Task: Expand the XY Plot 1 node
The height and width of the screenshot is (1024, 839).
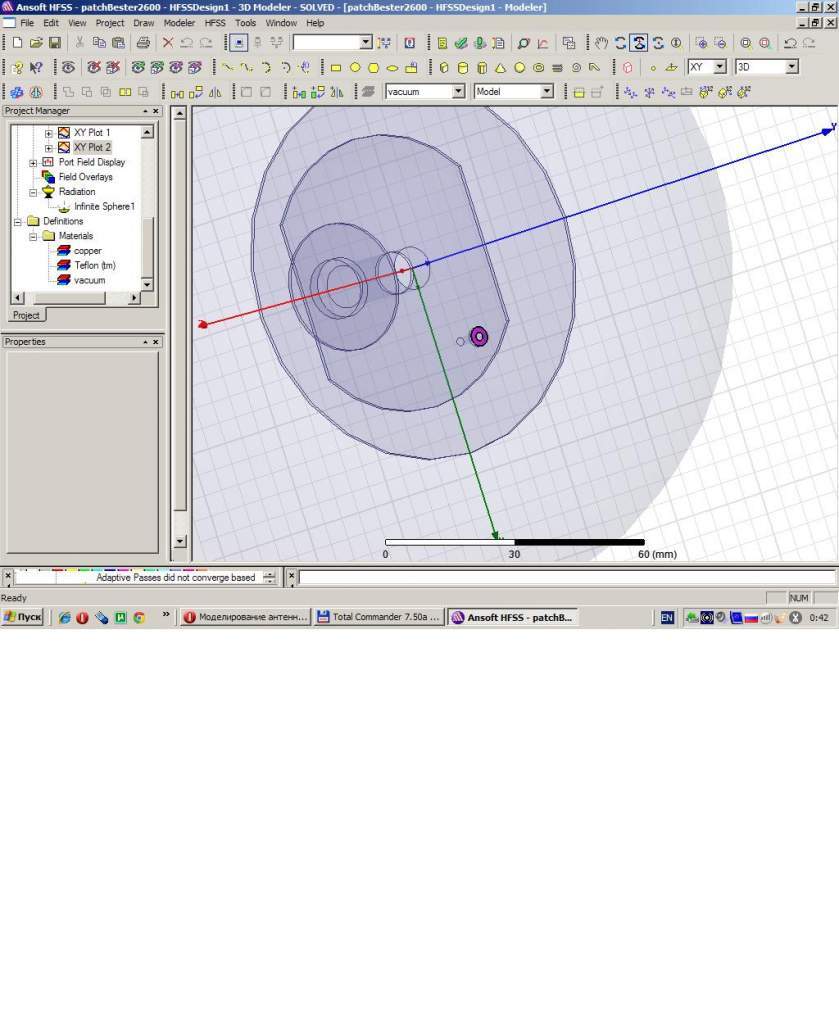Action: [48, 133]
